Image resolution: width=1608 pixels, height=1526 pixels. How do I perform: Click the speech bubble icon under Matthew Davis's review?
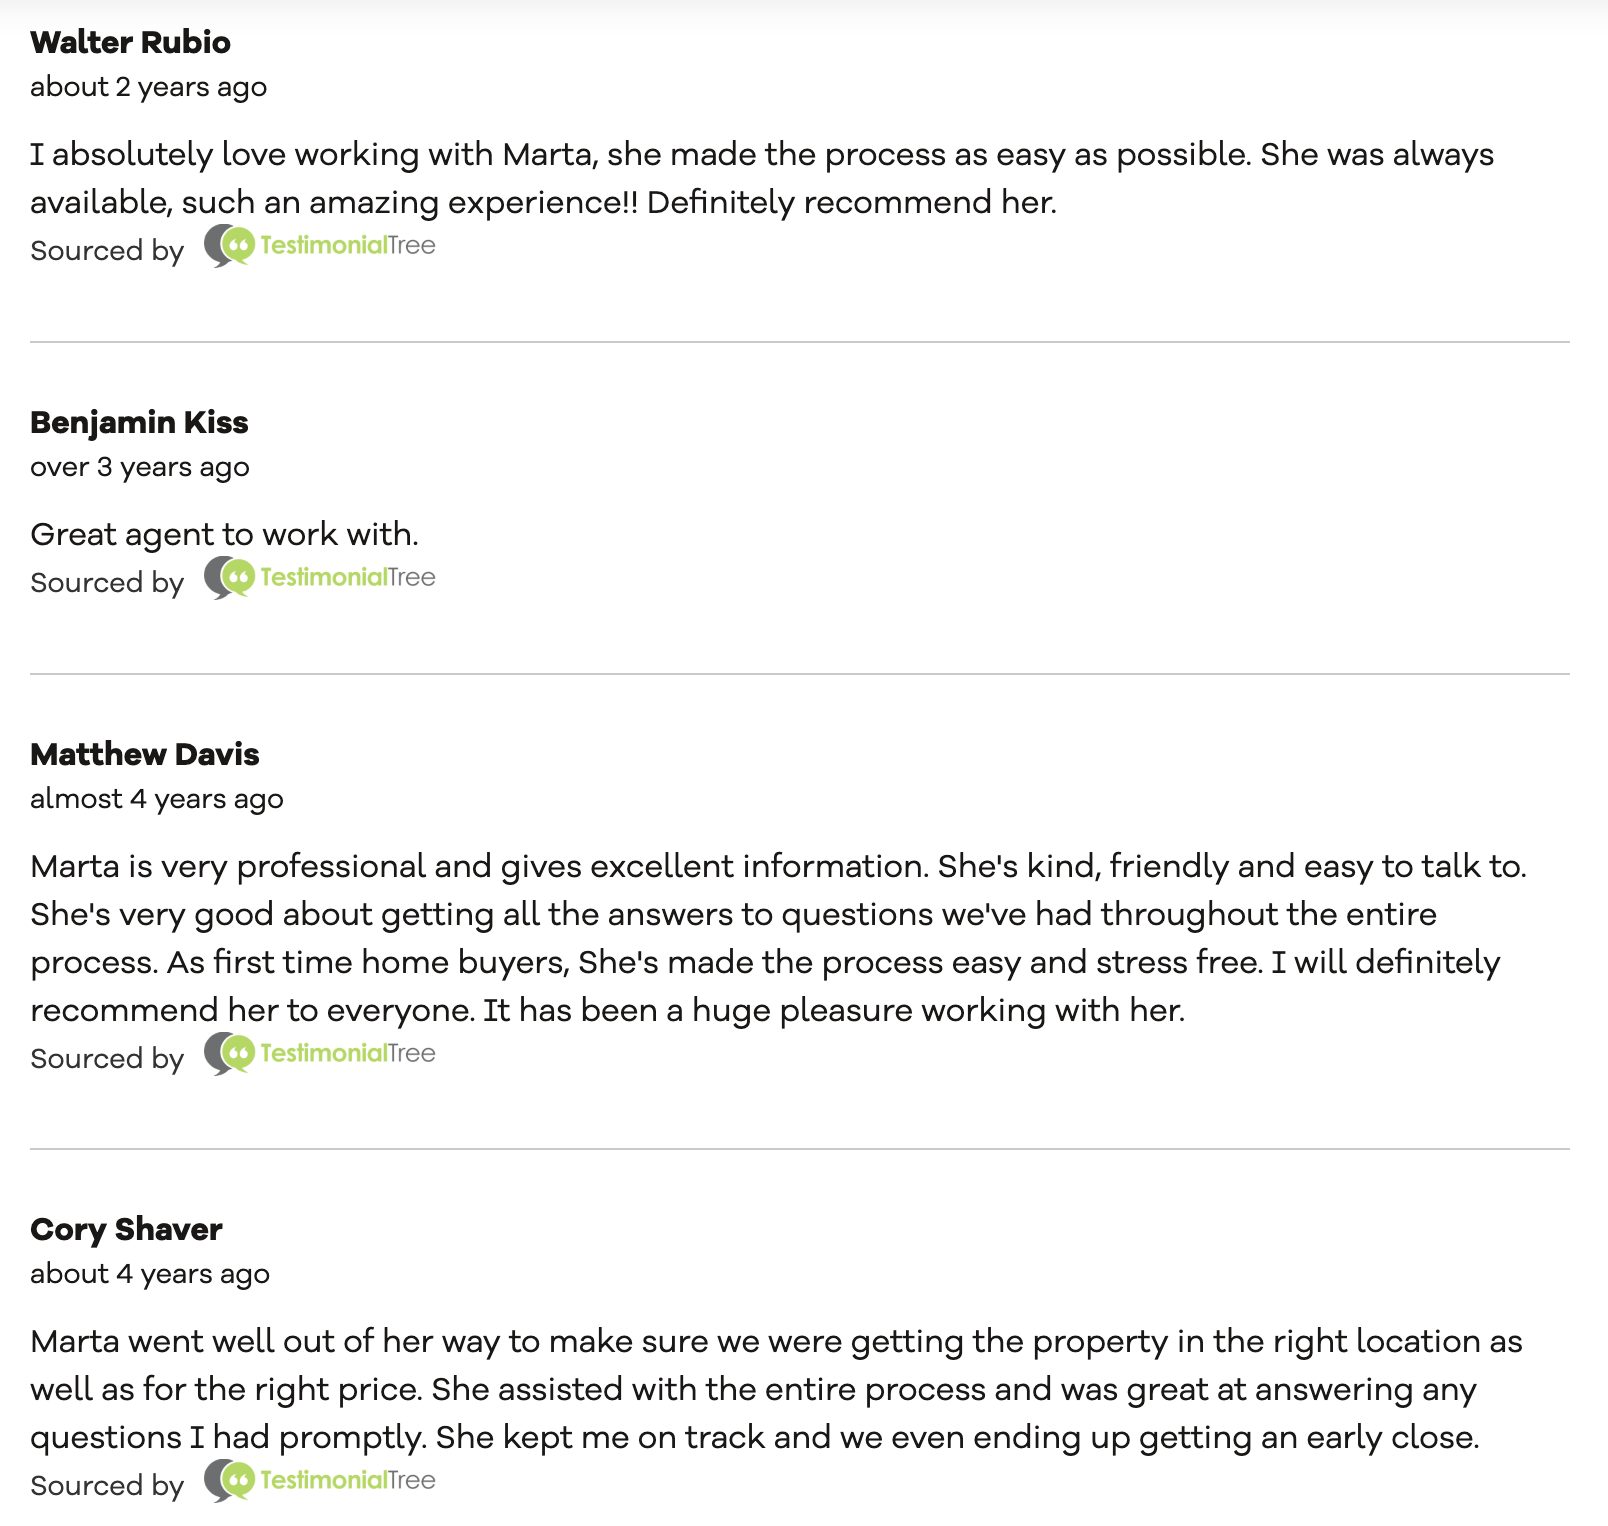230,1054
